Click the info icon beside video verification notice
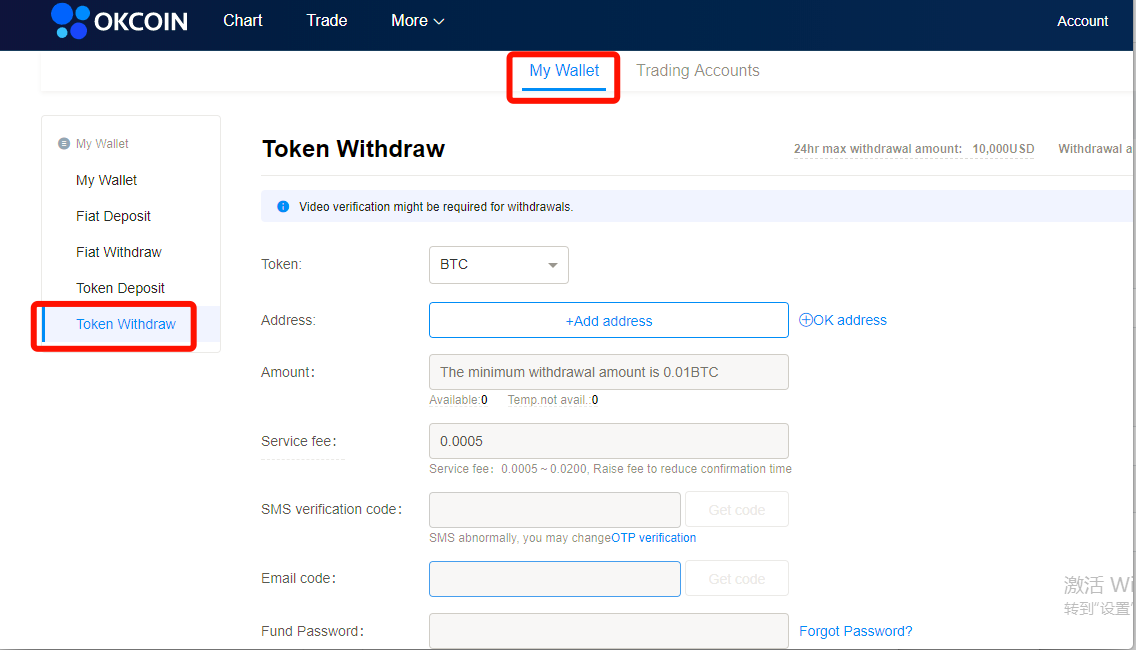 pyautogui.click(x=283, y=207)
